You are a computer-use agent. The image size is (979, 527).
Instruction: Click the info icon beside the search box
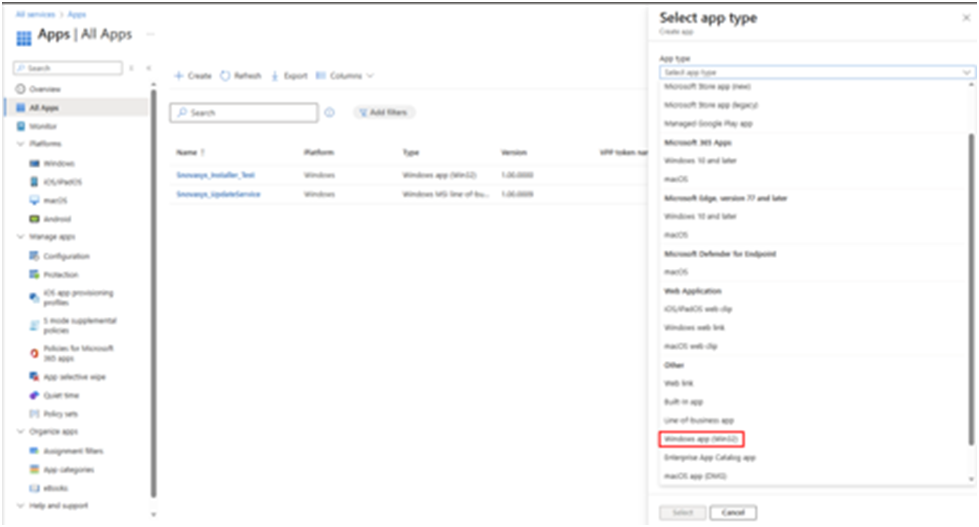click(330, 113)
